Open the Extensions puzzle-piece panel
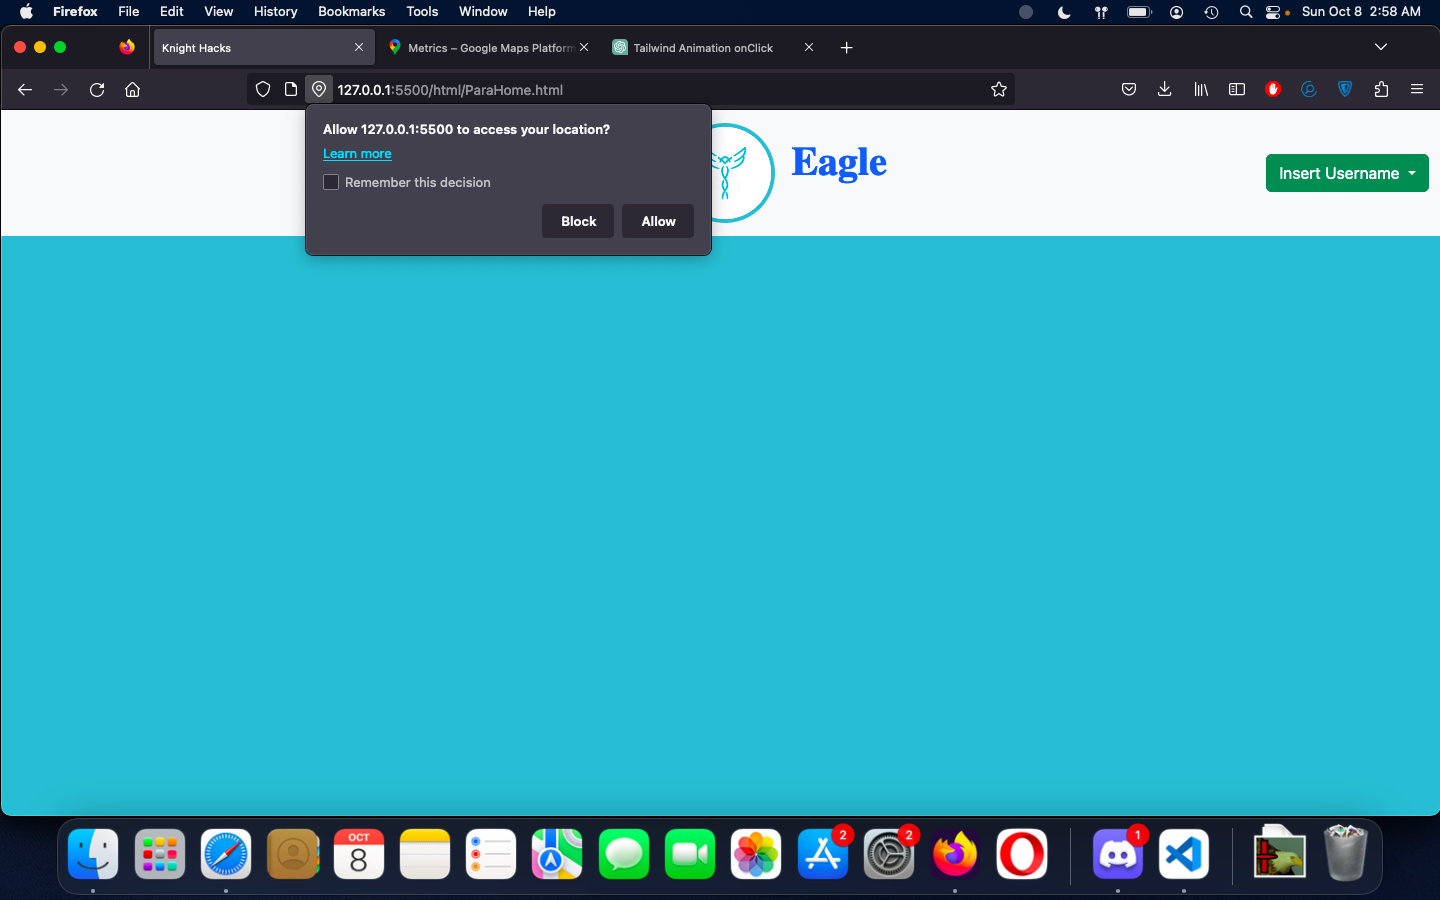This screenshot has height=900, width=1440. click(1381, 89)
